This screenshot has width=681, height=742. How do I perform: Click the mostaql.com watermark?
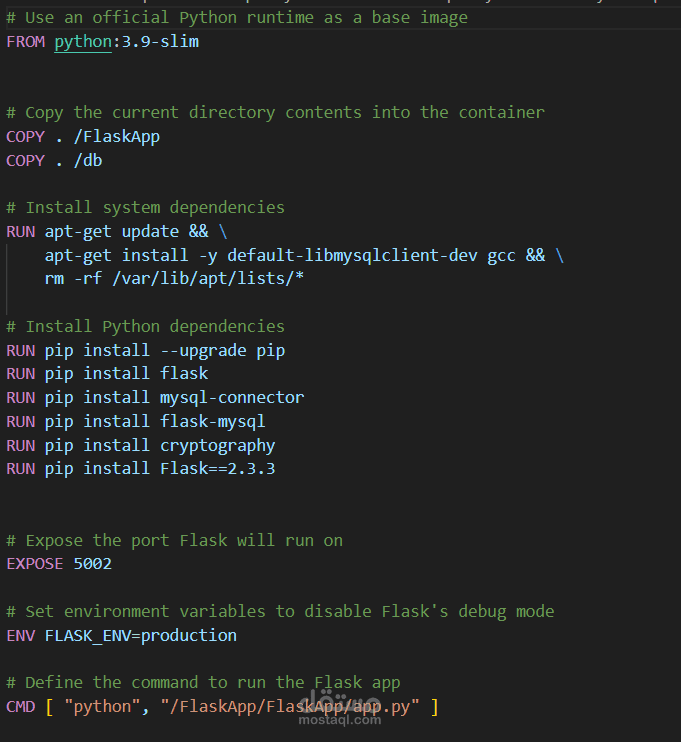tap(339, 720)
